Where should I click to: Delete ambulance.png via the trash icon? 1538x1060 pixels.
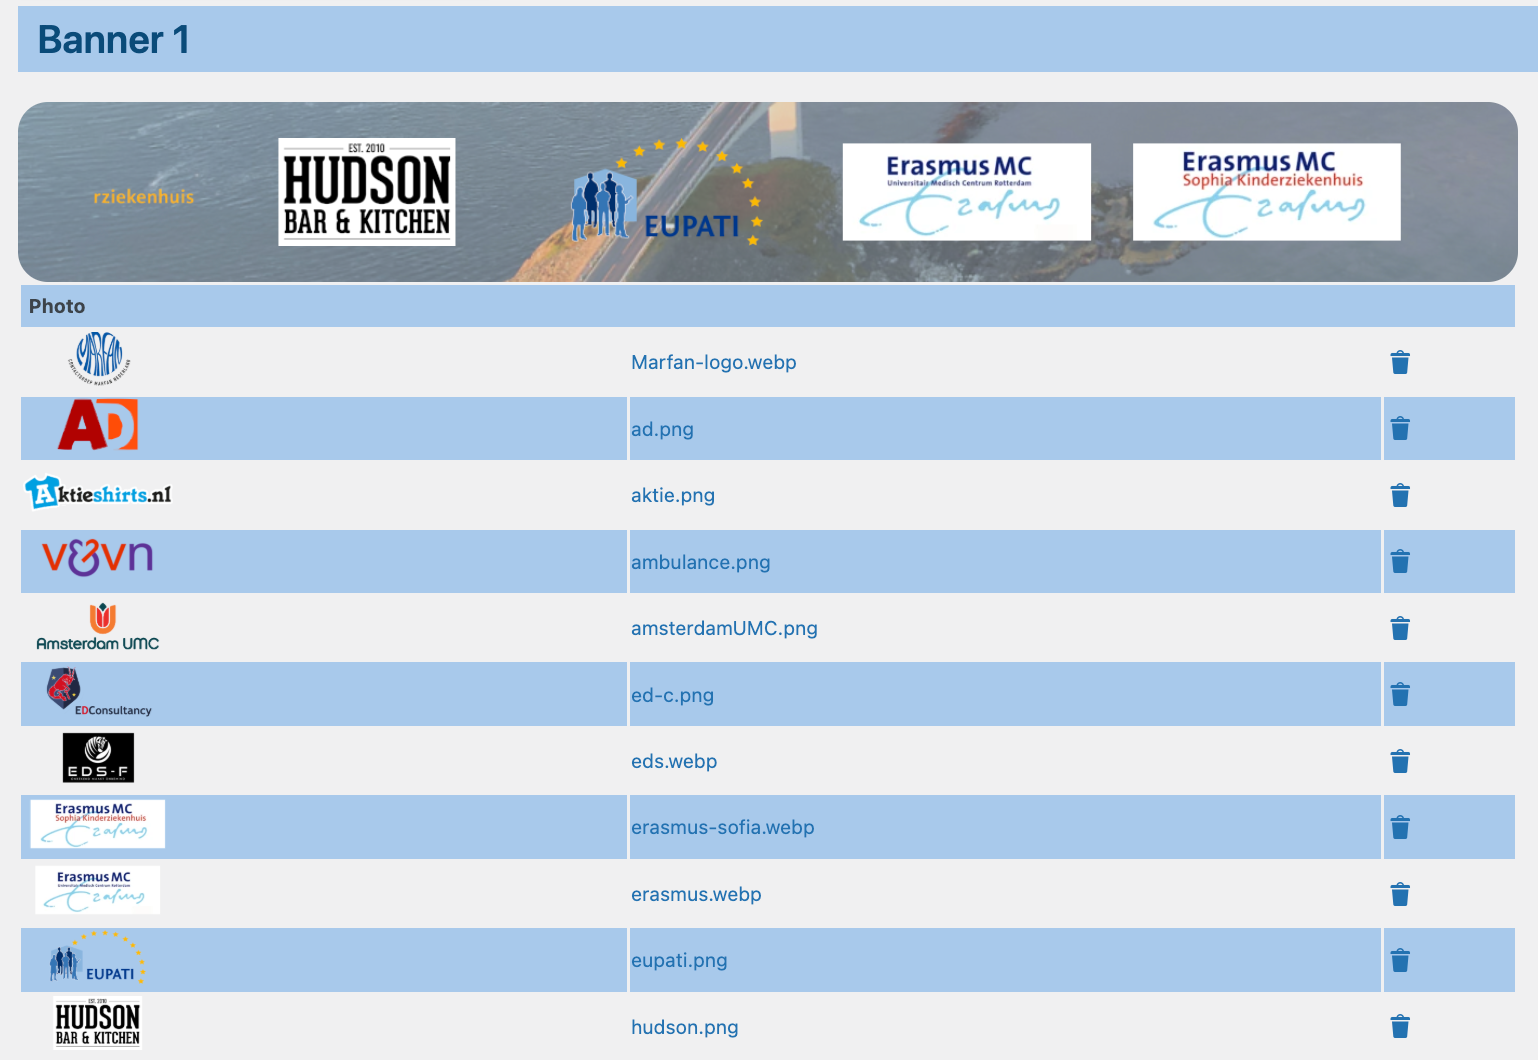1400,562
